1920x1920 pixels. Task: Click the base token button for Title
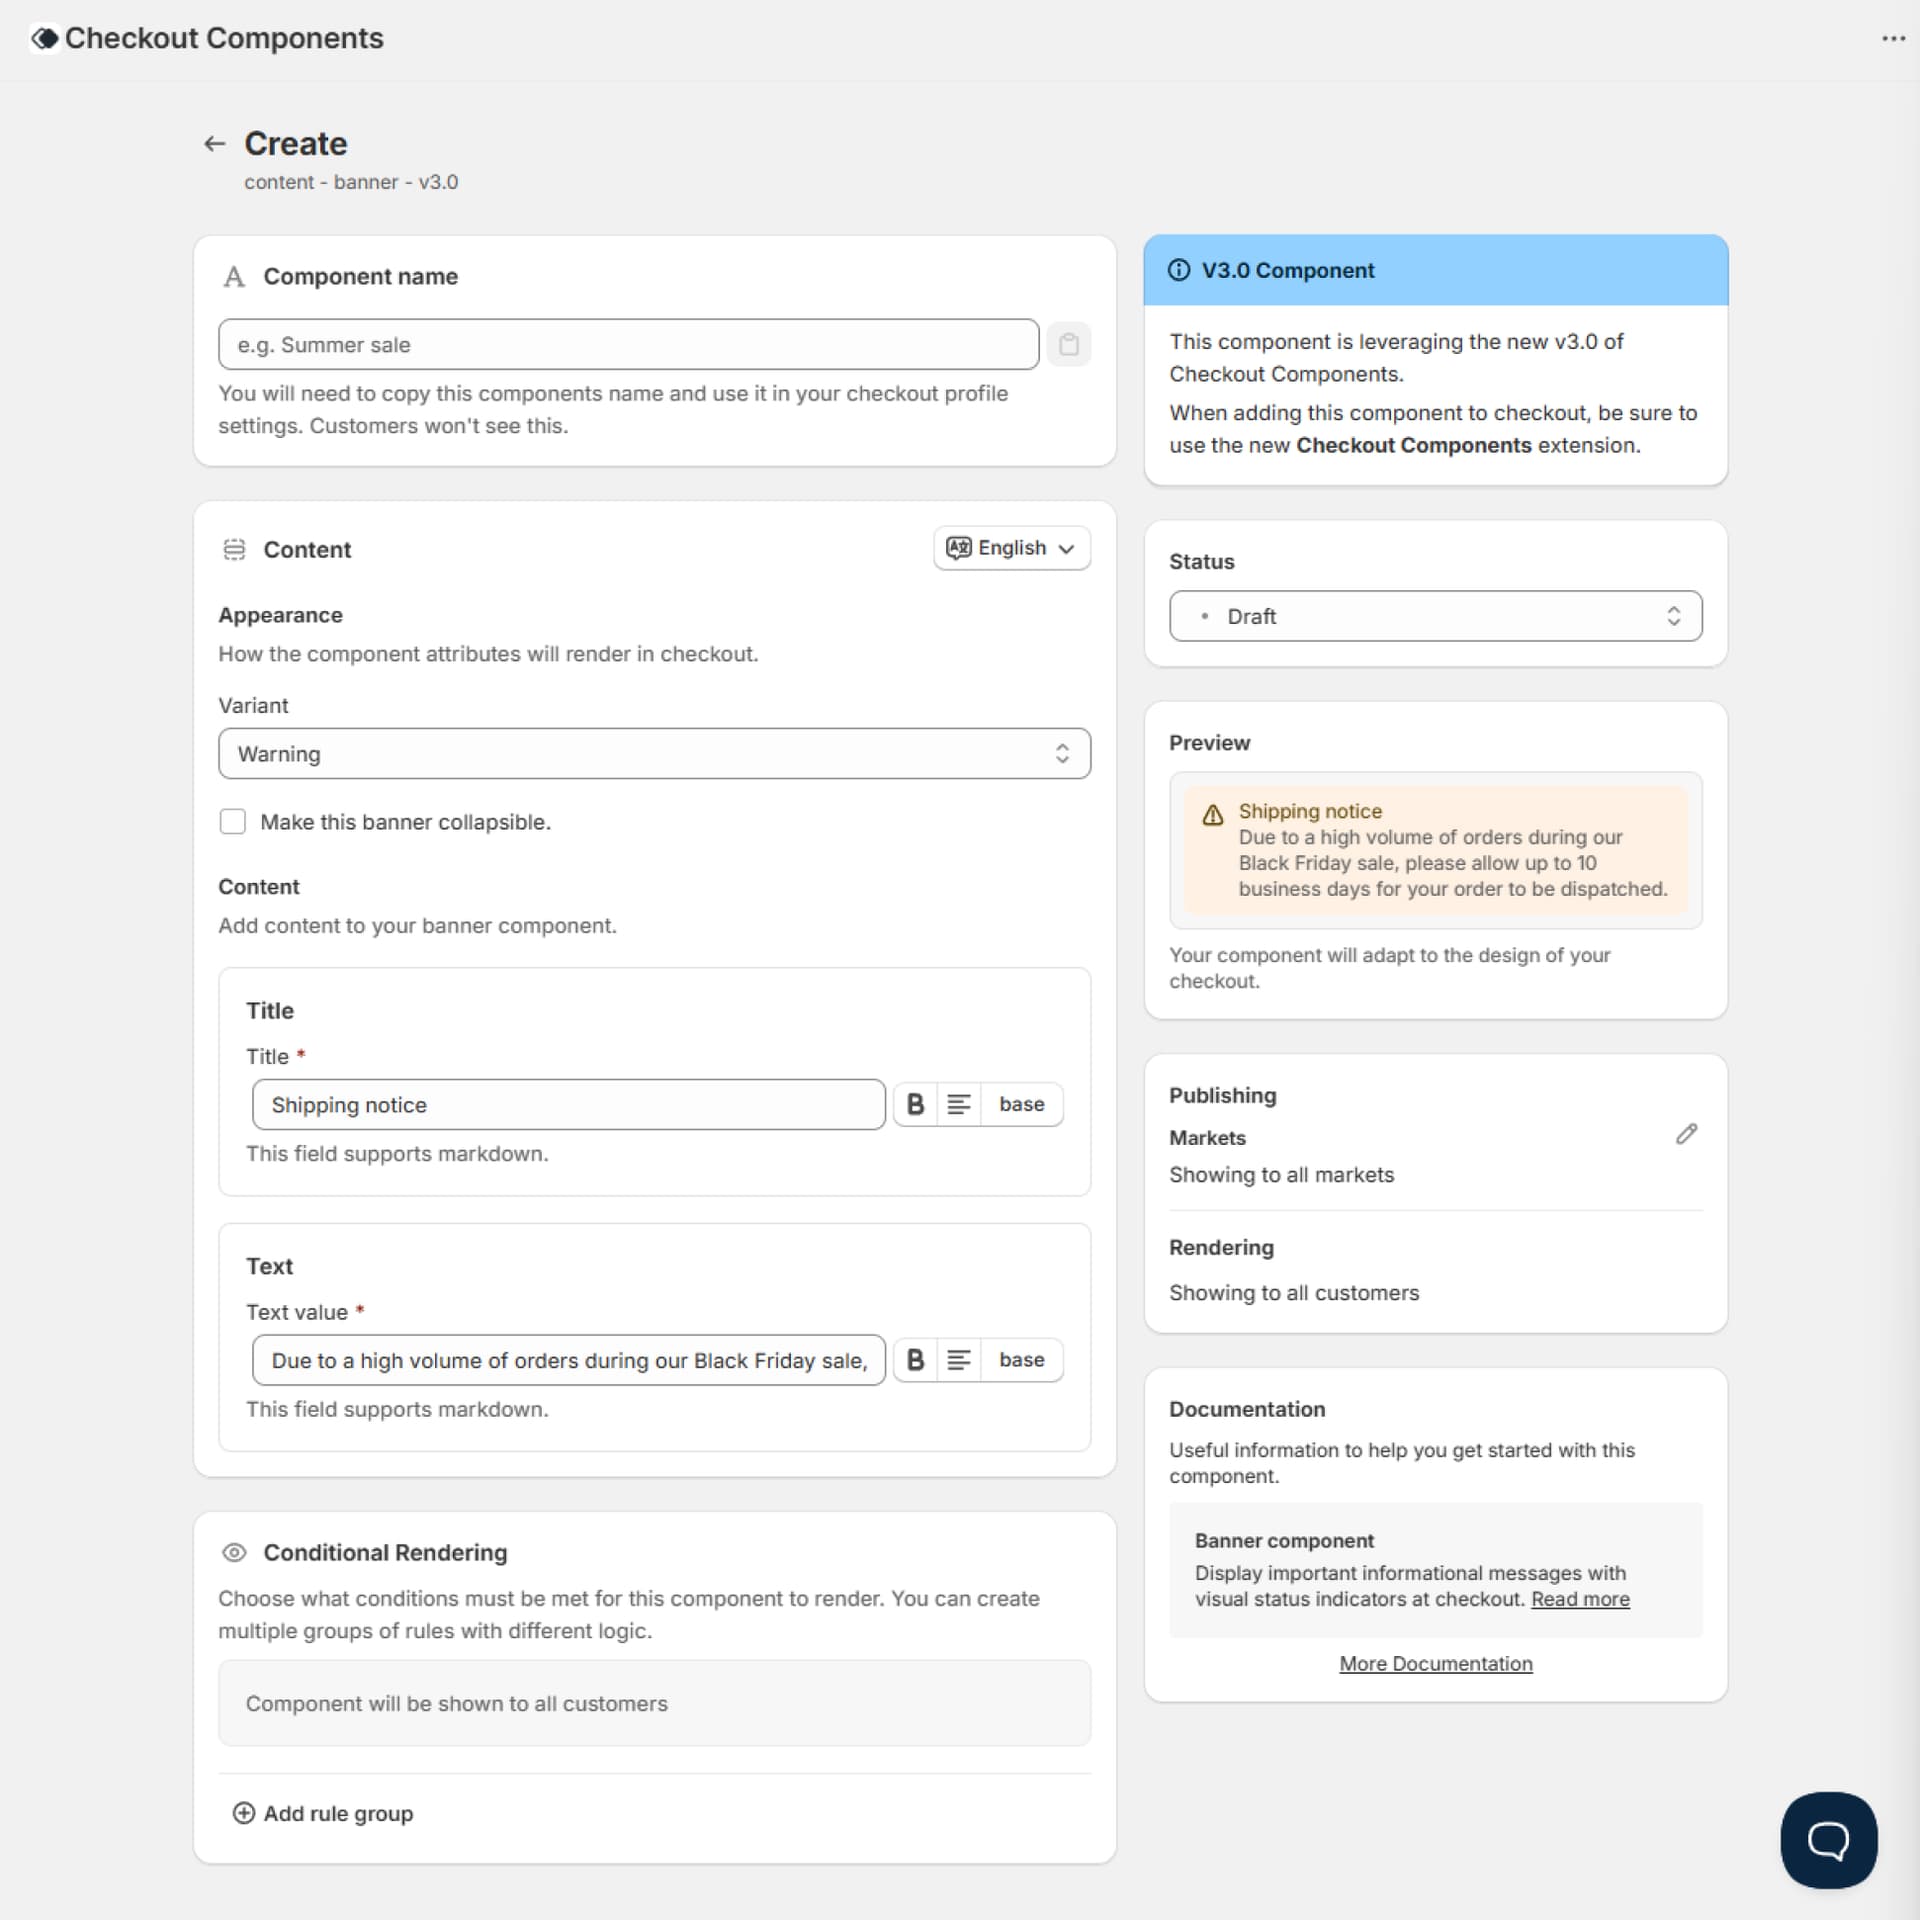click(x=1021, y=1104)
